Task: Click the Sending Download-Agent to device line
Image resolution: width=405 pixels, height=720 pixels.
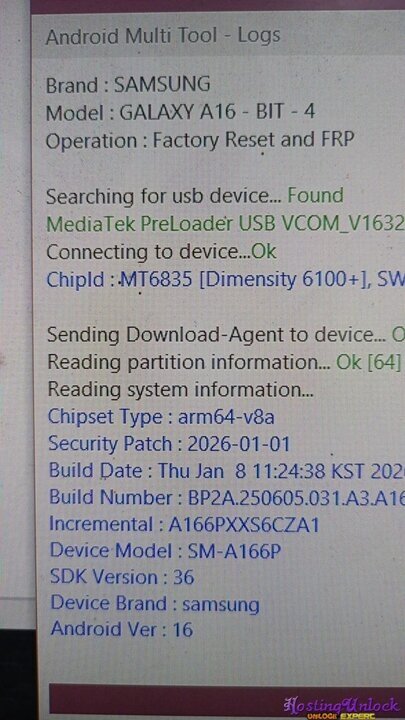Action: coord(226,335)
